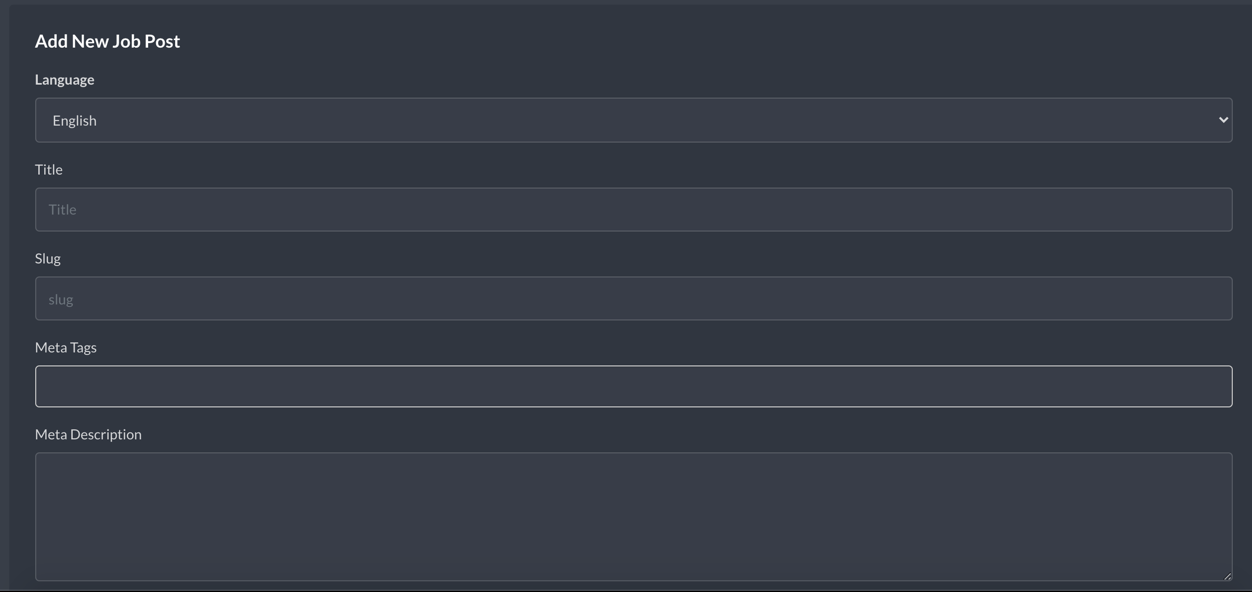The image size is (1252, 592).
Task: Click the 'Meta Tags' field label
Action: (x=65, y=347)
